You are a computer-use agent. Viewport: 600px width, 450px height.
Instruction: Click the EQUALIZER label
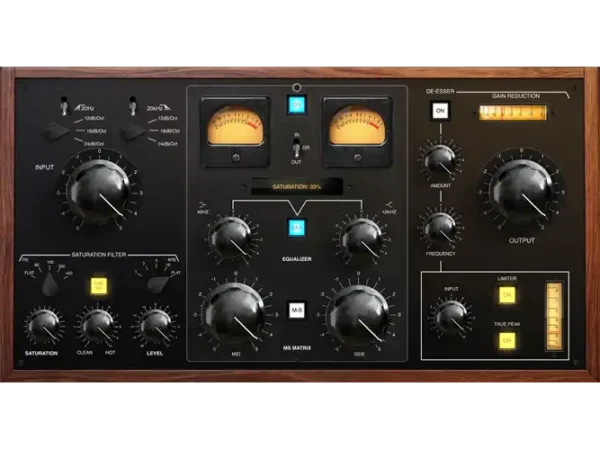tap(297, 259)
